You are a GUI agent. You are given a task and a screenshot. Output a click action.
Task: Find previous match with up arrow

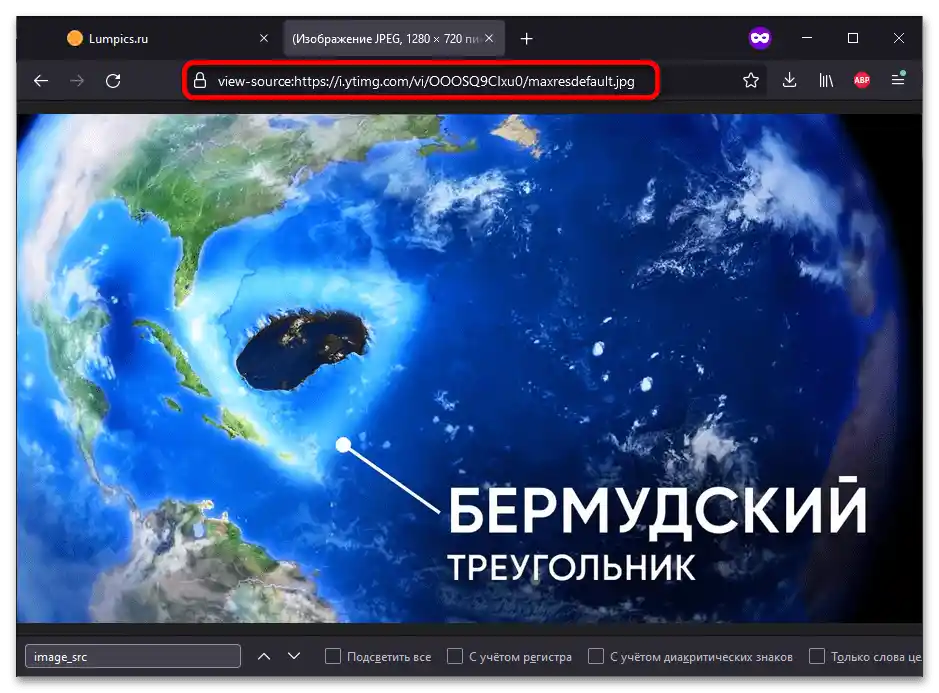pyautogui.click(x=263, y=656)
